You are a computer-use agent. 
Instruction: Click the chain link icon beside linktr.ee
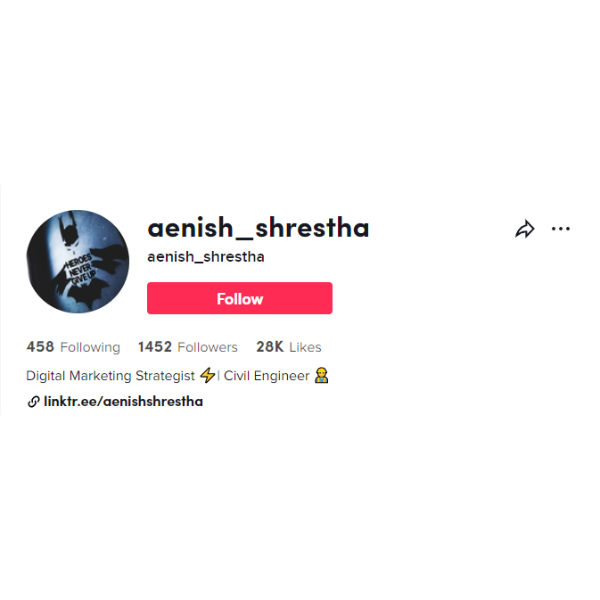(x=34, y=402)
